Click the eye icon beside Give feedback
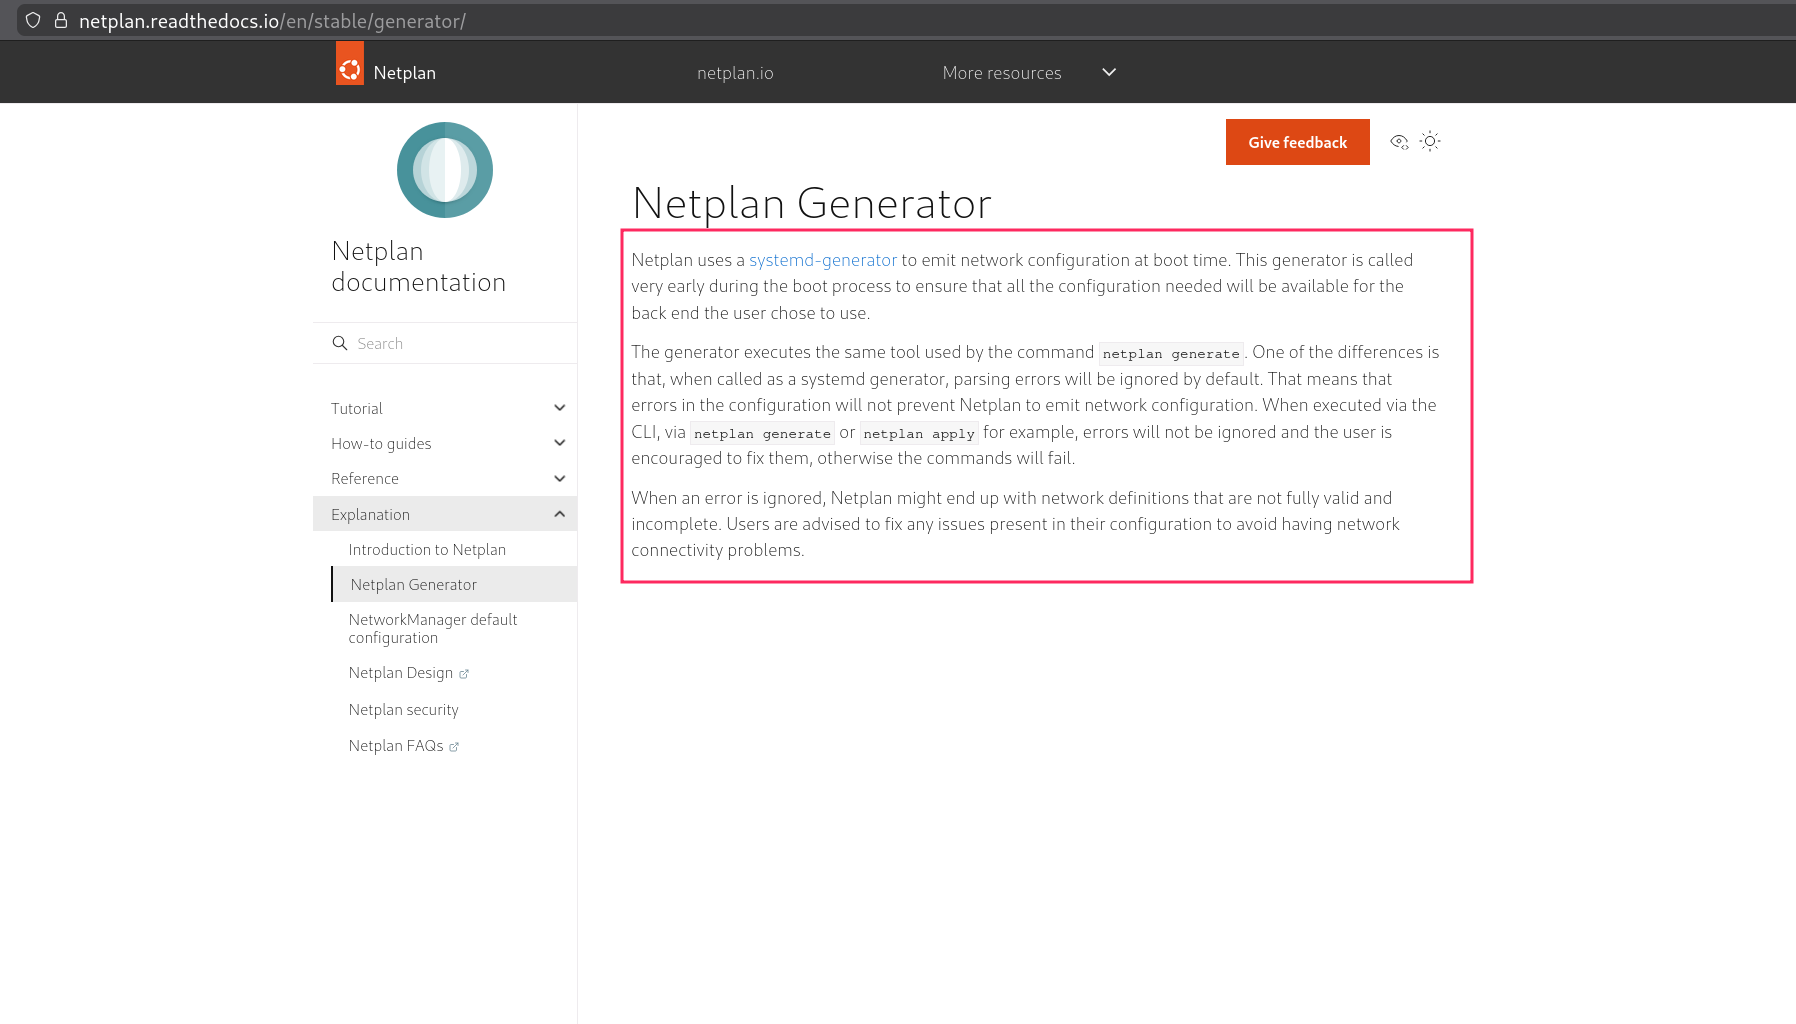1796x1024 pixels. click(1399, 142)
